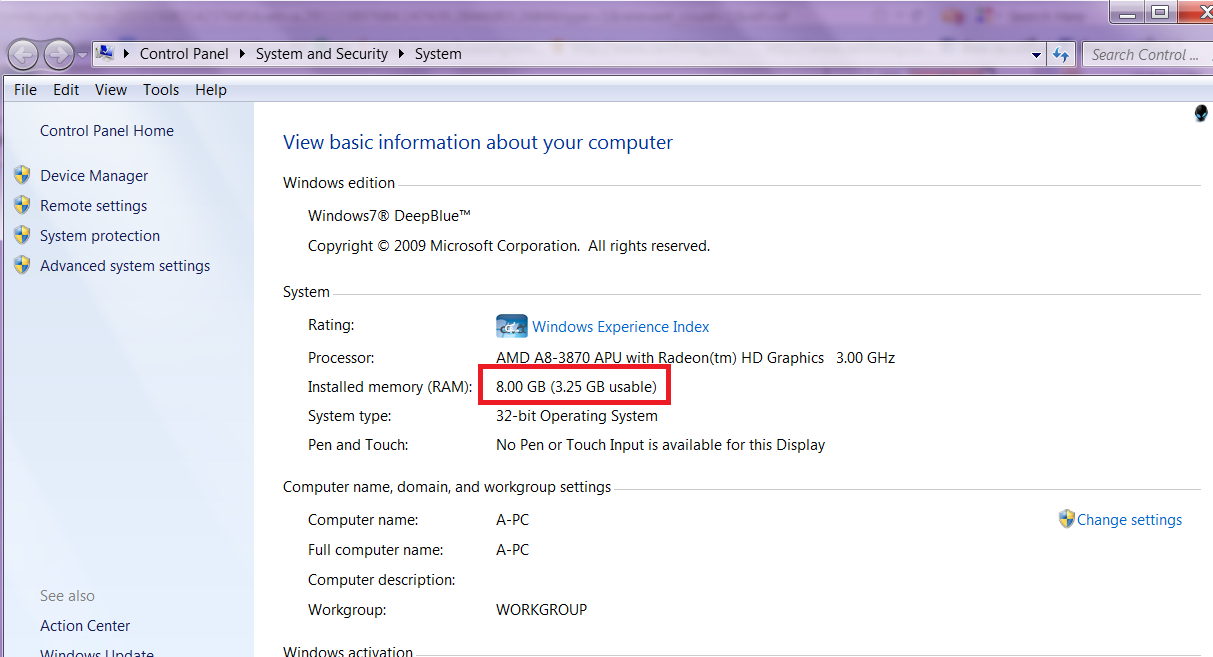Open the Help menu
The width and height of the screenshot is (1213, 657).
coord(211,90)
